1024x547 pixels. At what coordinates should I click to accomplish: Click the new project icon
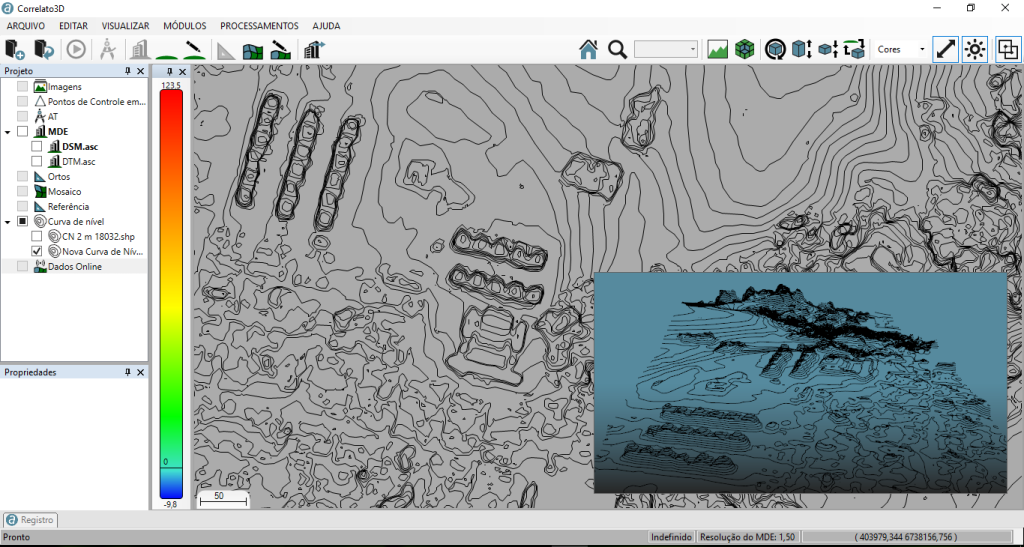pyautogui.click(x=14, y=49)
